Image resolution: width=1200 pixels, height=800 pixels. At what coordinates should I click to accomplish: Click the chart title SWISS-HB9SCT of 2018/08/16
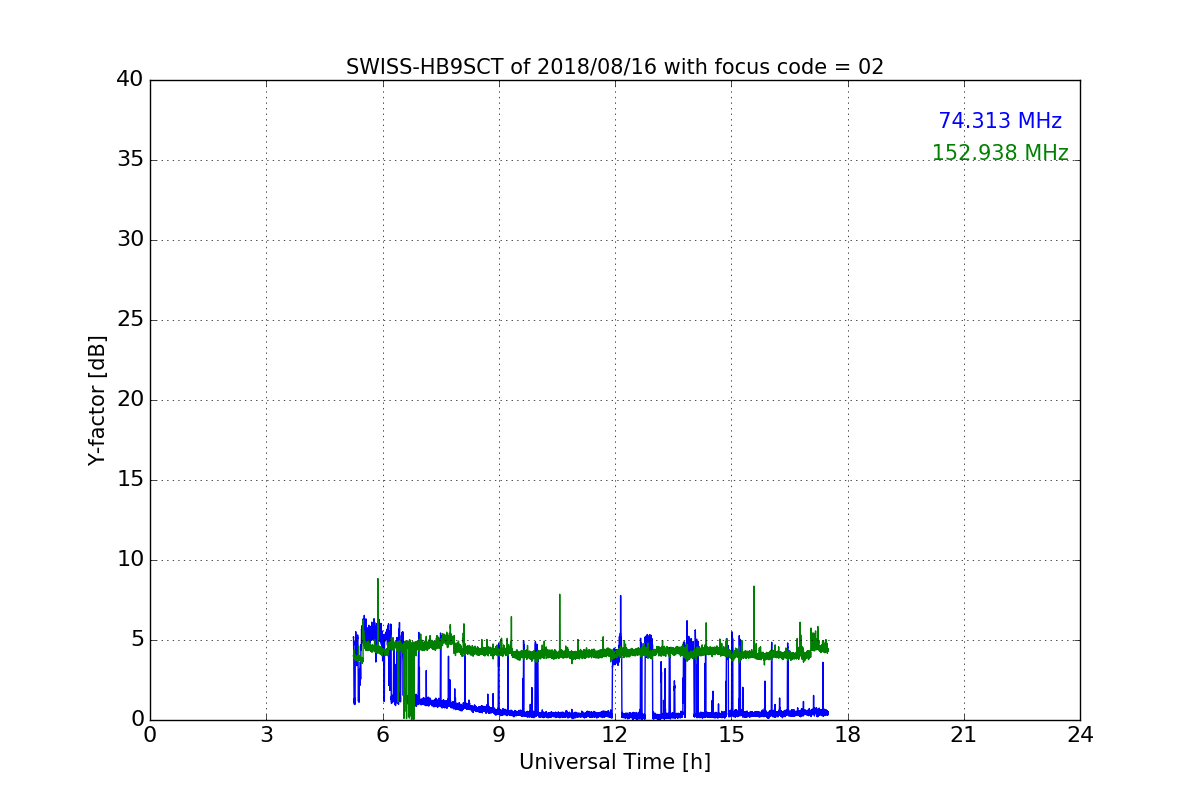click(x=615, y=67)
